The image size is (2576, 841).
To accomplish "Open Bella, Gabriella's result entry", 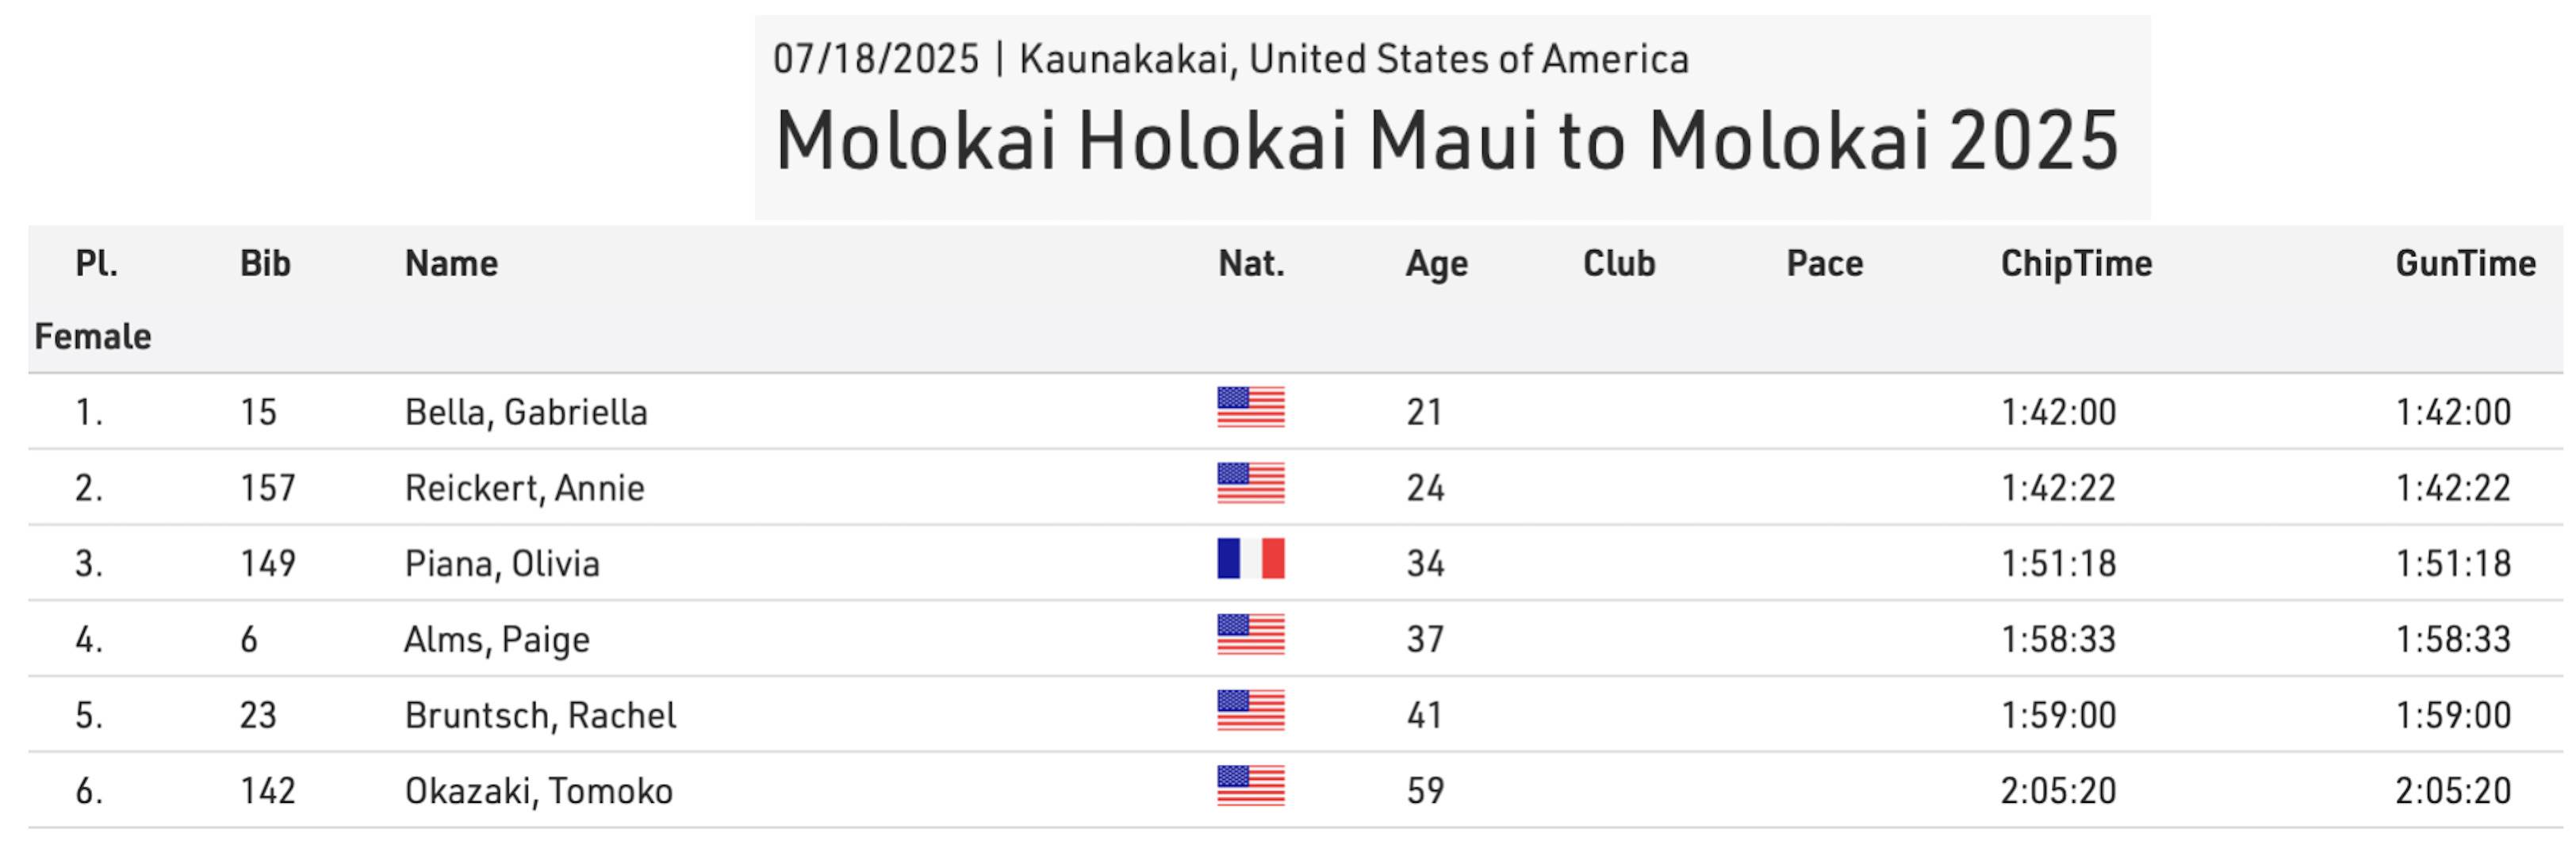I will [526, 412].
